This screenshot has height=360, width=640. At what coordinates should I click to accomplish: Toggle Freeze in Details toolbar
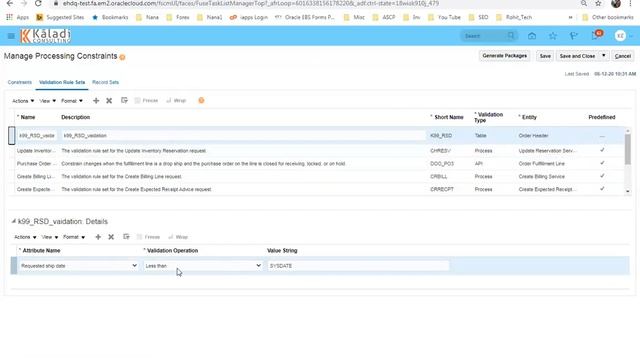[x=148, y=237]
